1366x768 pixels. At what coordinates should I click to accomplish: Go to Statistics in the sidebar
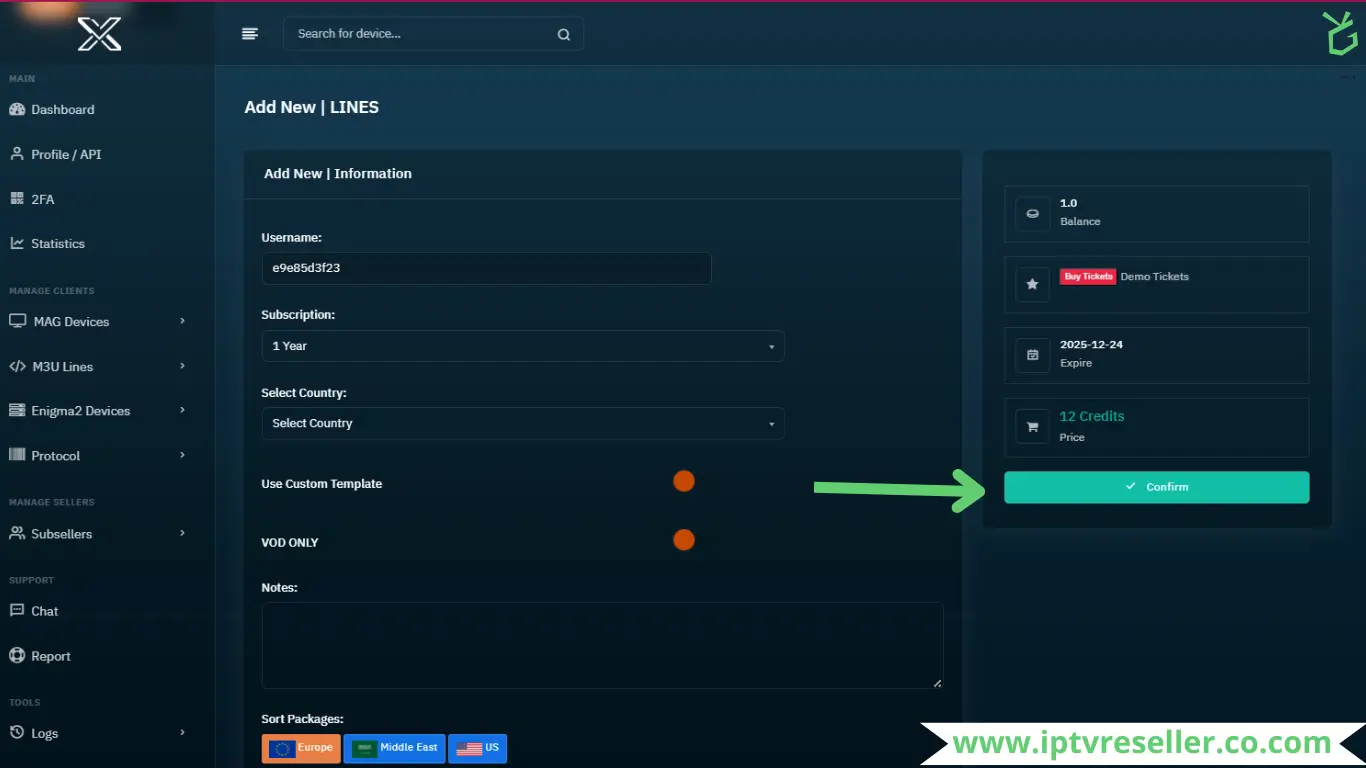[x=57, y=244]
